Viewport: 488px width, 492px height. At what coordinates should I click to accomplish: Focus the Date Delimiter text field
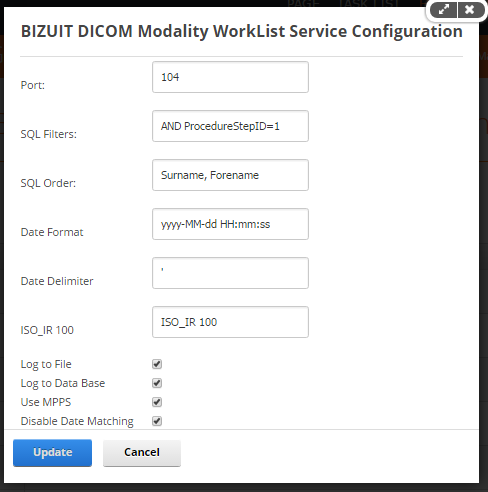point(230,273)
